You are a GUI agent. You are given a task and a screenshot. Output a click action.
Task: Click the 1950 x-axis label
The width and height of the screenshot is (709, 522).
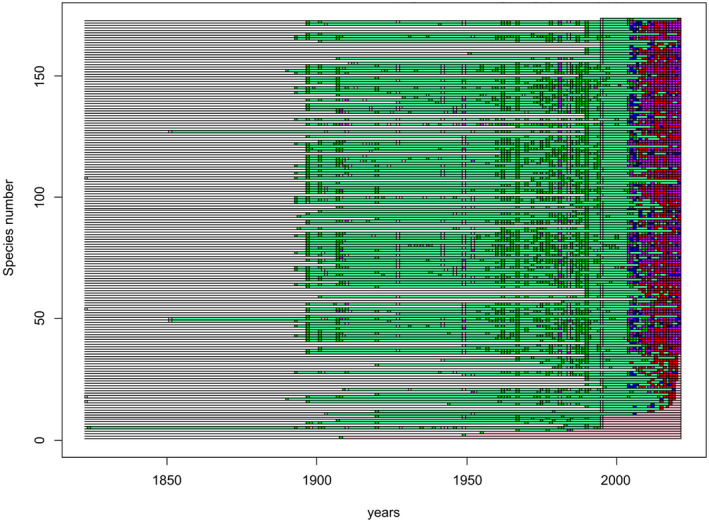click(467, 480)
